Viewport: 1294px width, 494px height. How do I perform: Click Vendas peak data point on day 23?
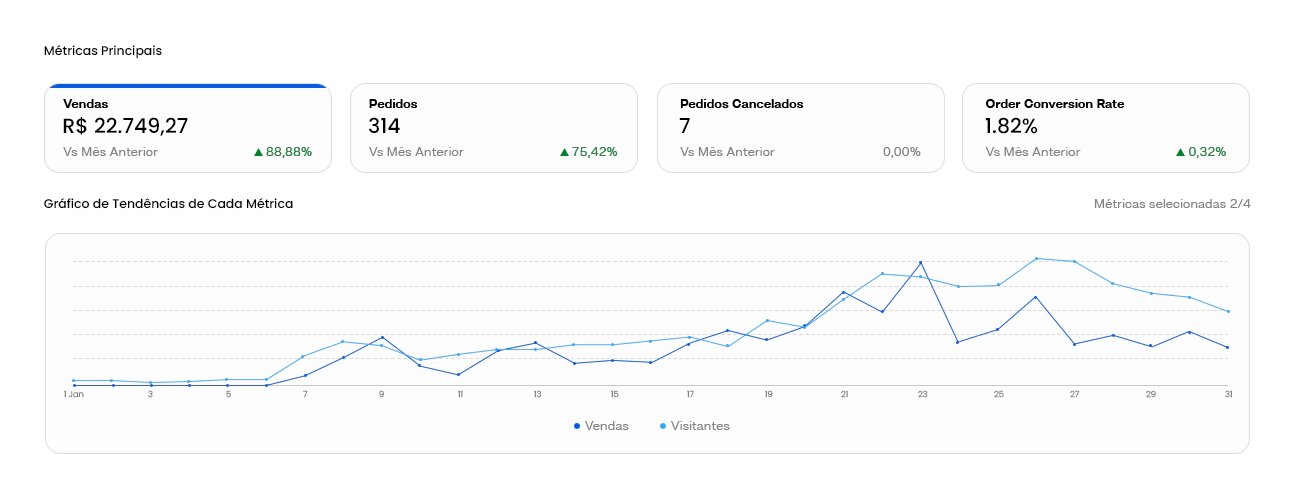pos(920,263)
